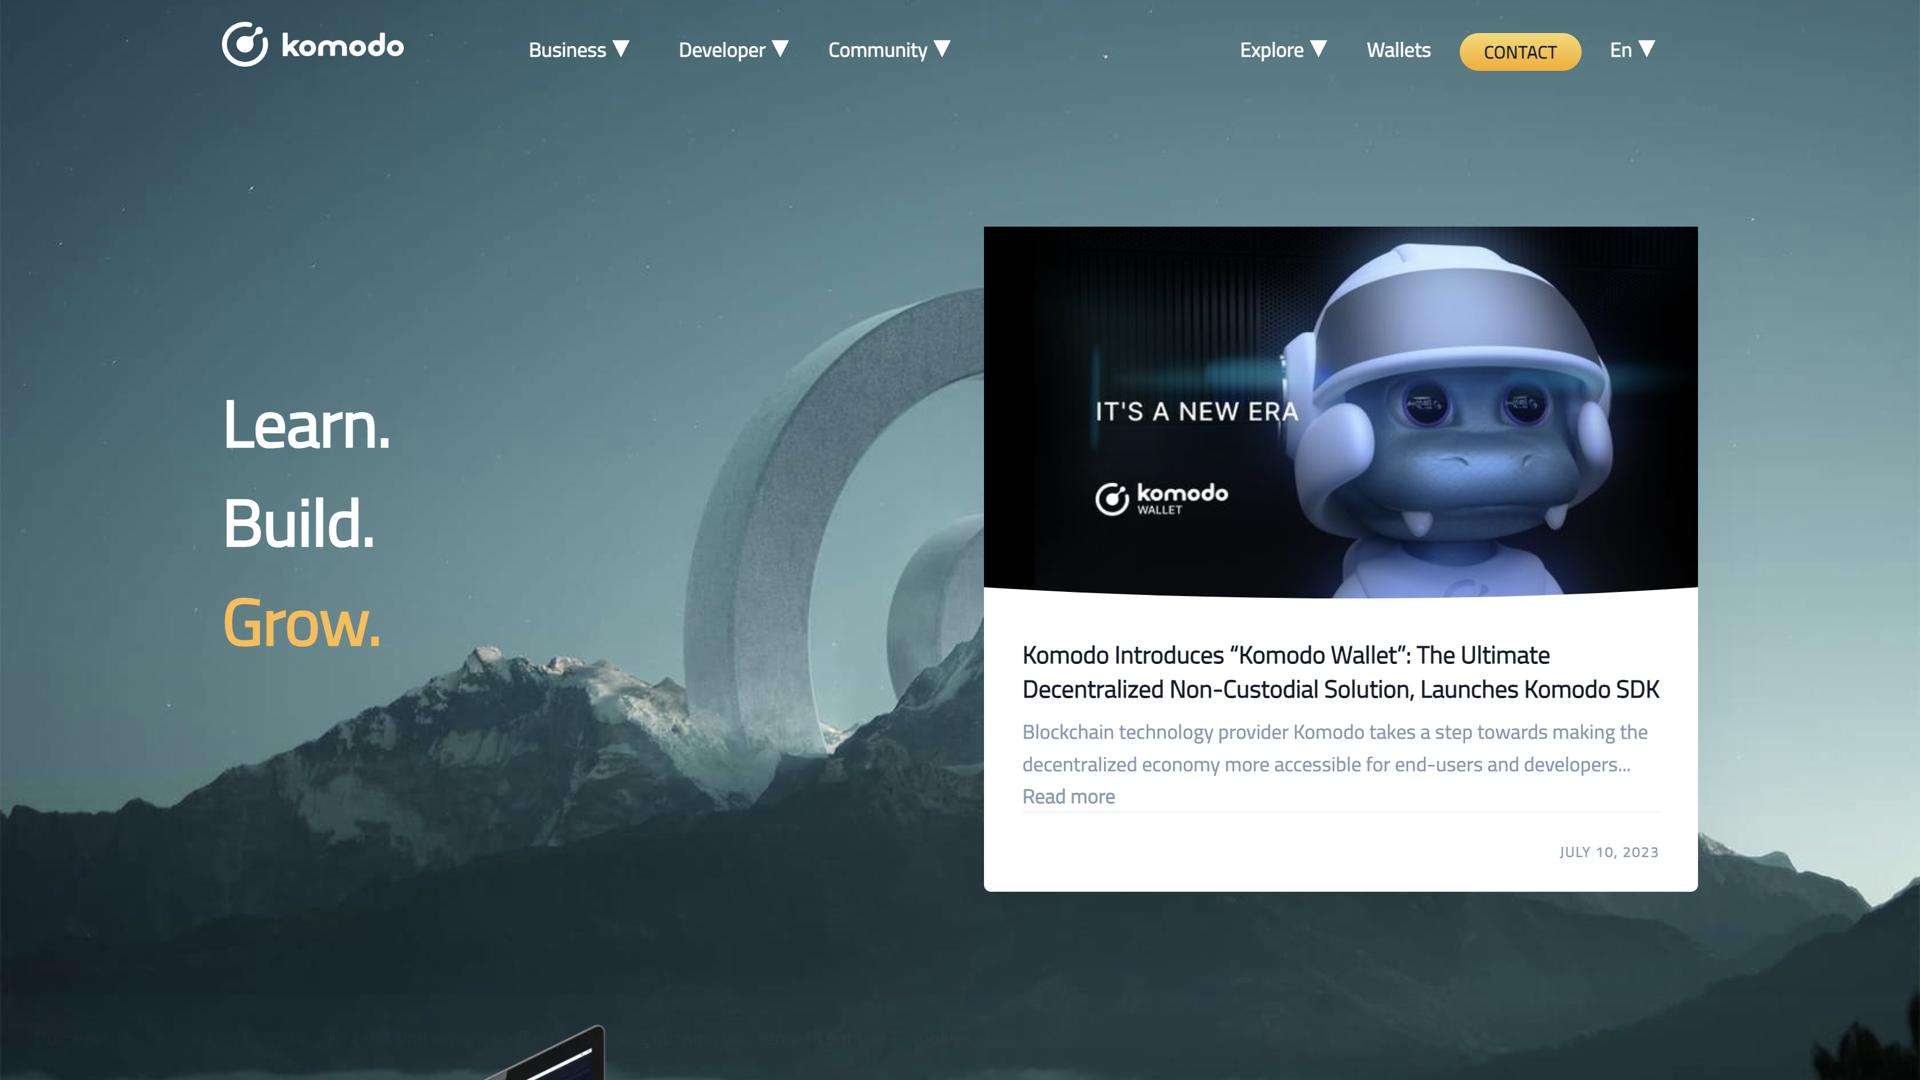The image size is (1920, 1080).
Task: Select the En language option
Action: click(1620, 50)
